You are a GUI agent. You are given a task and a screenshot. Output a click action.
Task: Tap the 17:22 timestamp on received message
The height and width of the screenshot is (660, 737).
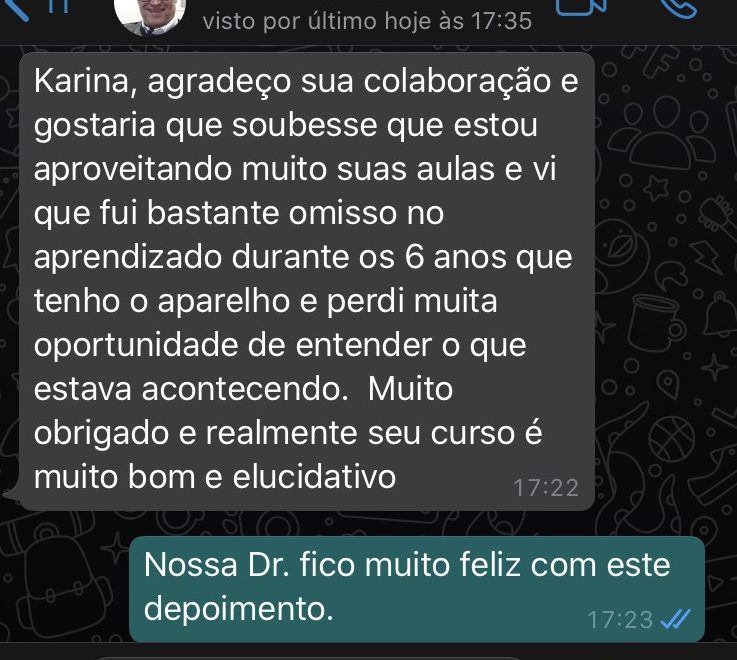click(x=546, y=488)
